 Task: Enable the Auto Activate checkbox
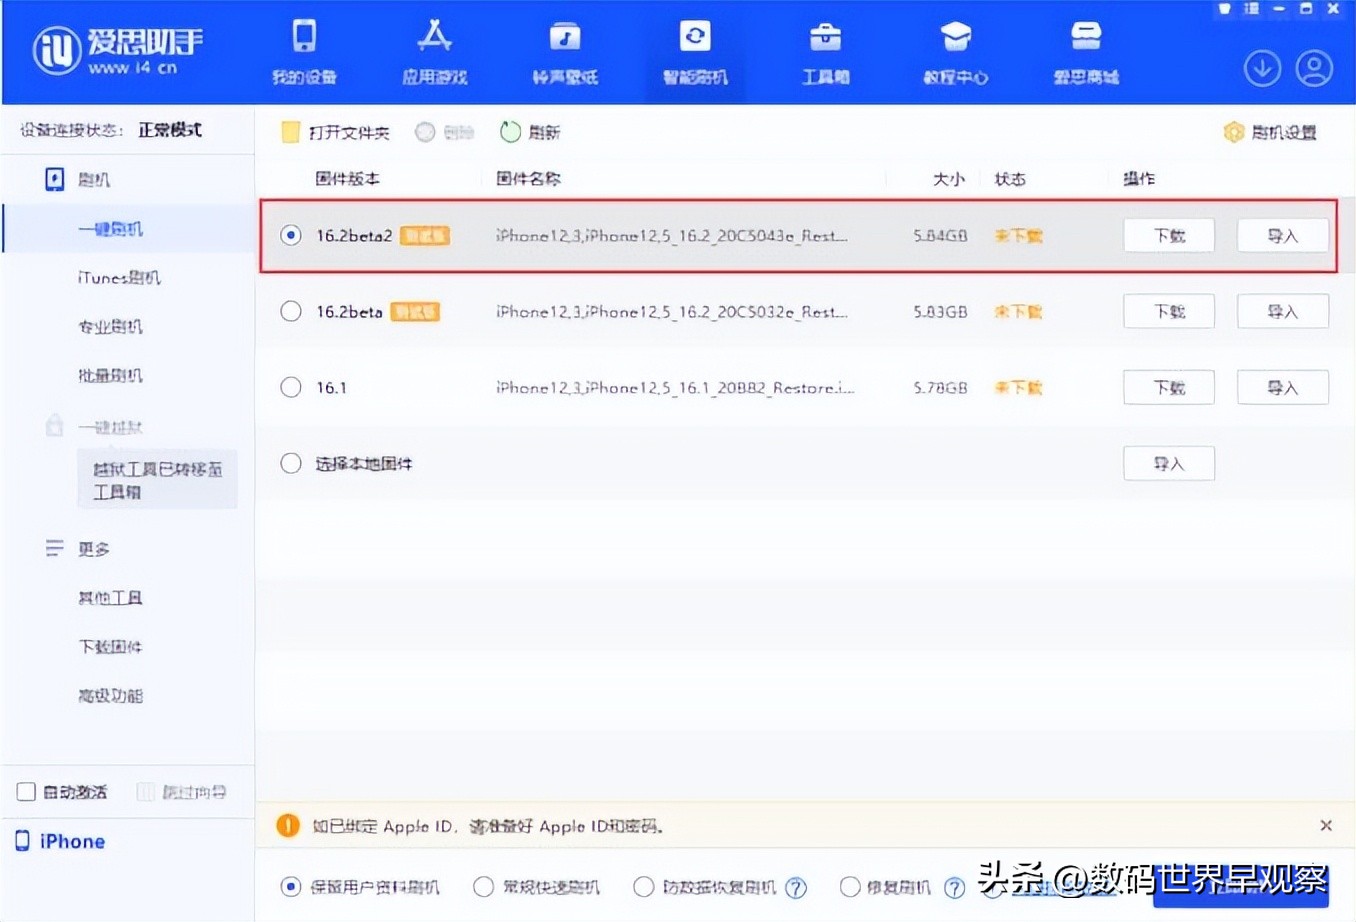tap(25, 791)
